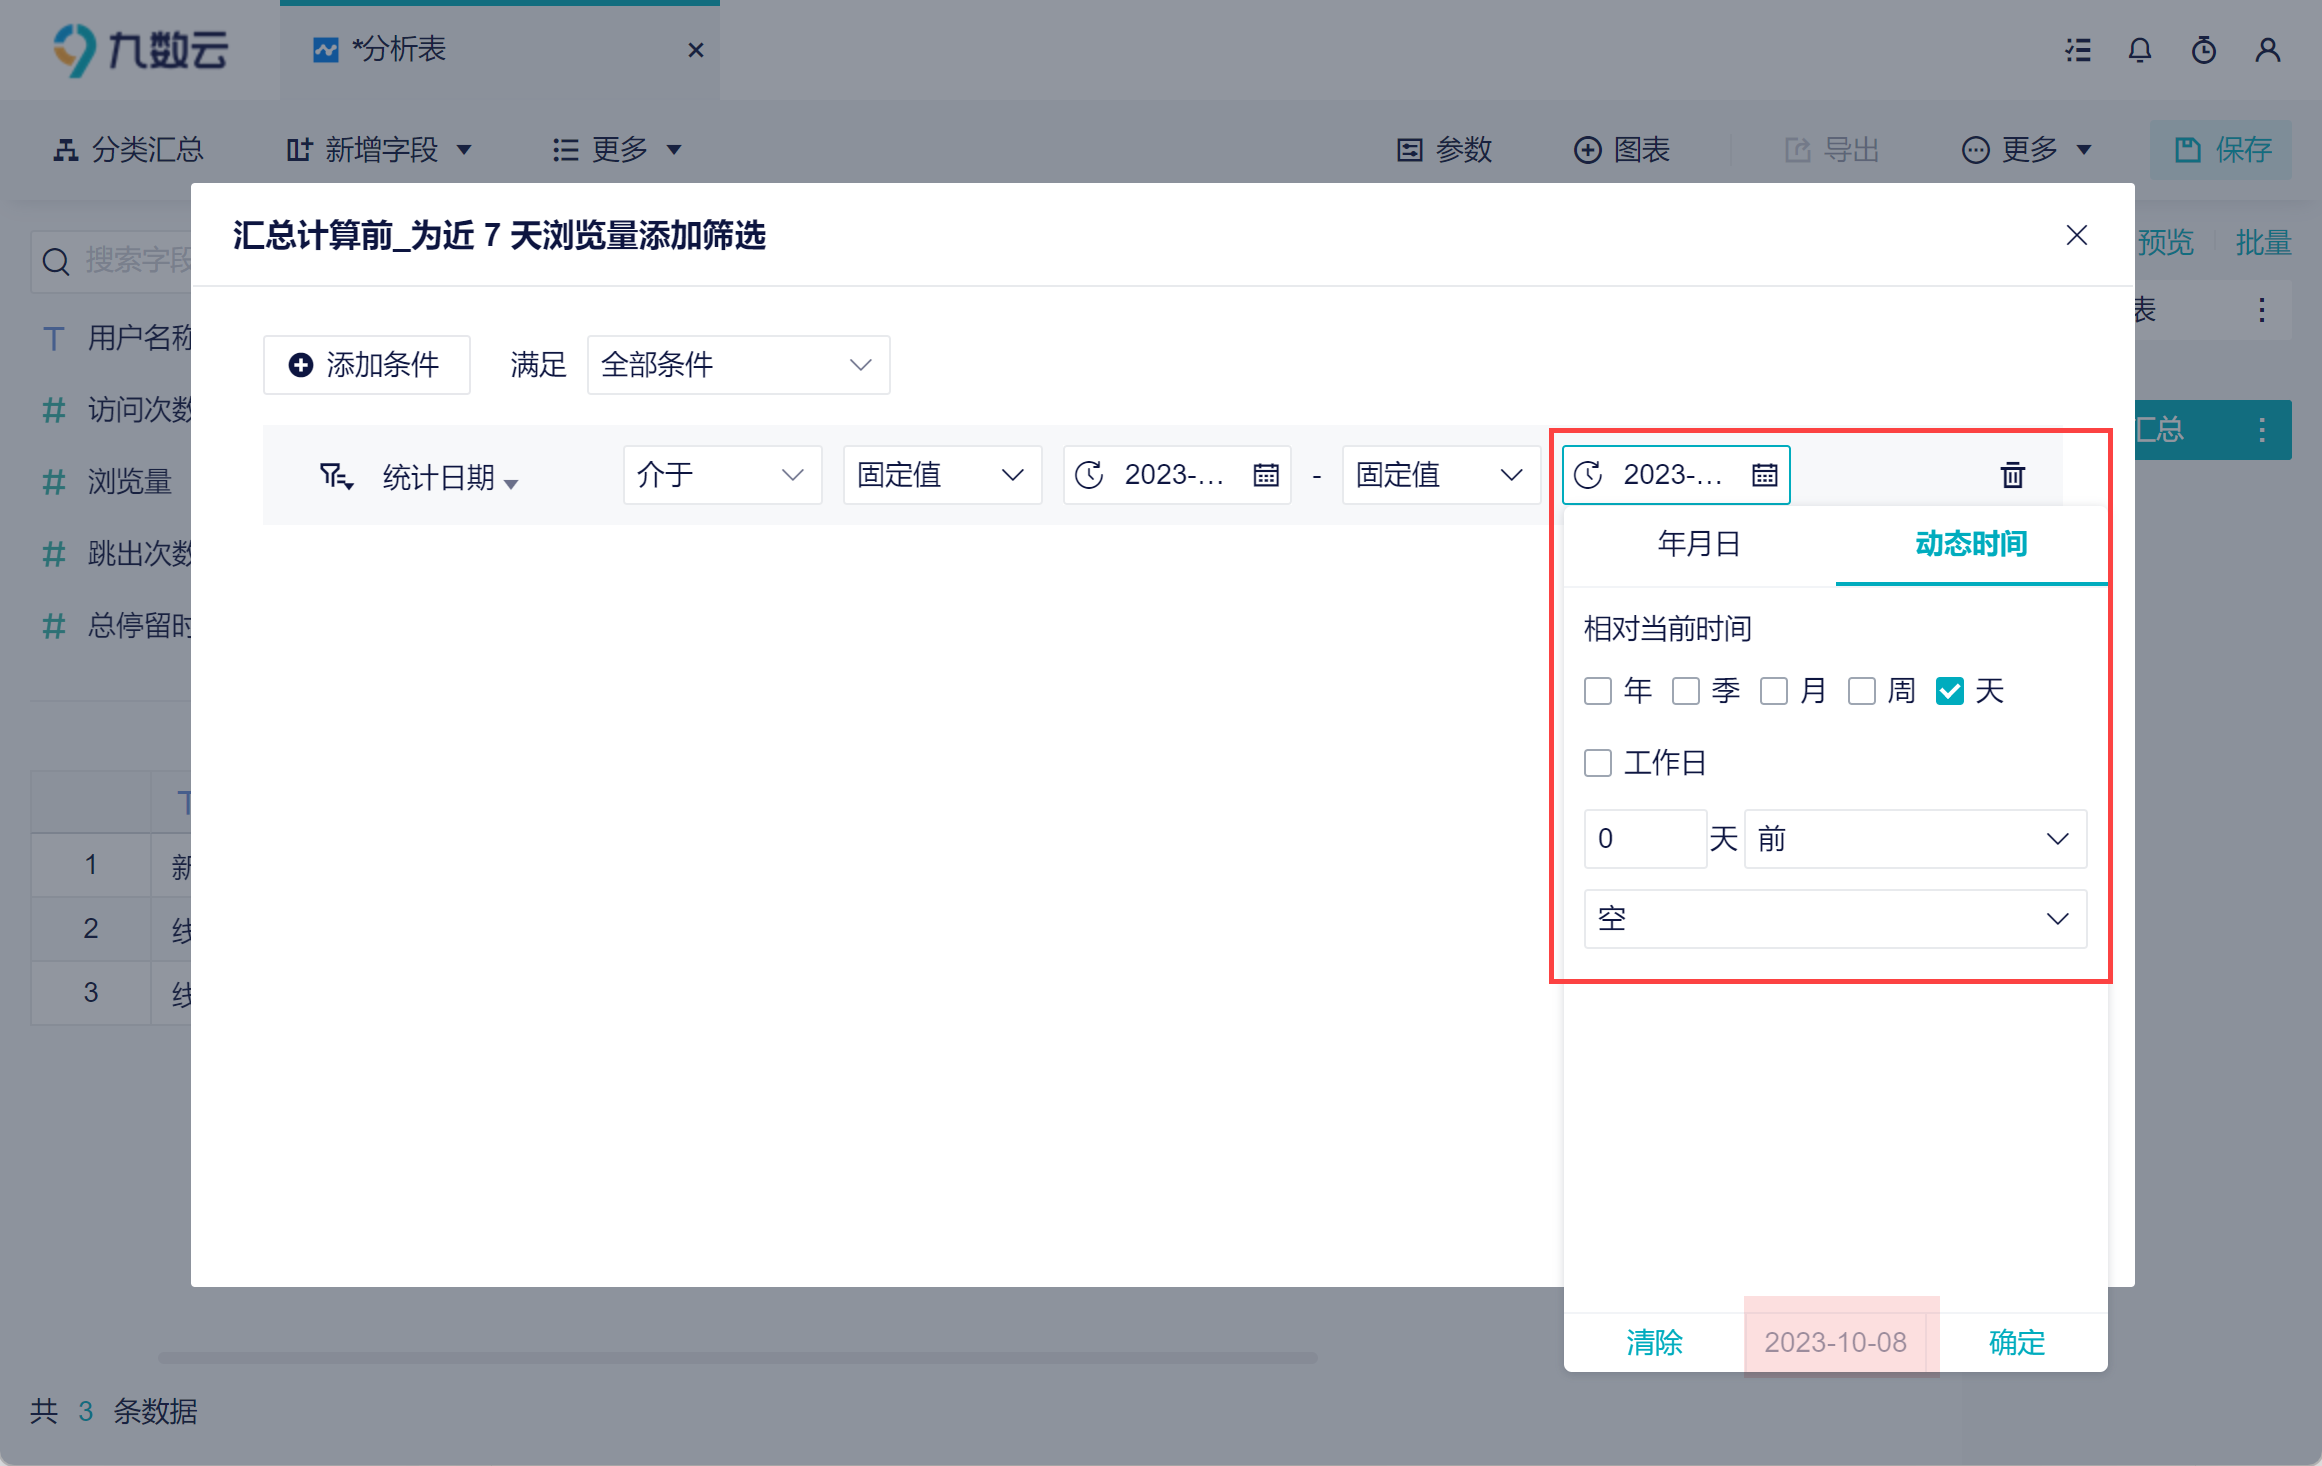Open the task list icon in top bar
The width and height of the screenshot is (2322, 1466).
pyautogui.click(x=2078, y=50)
